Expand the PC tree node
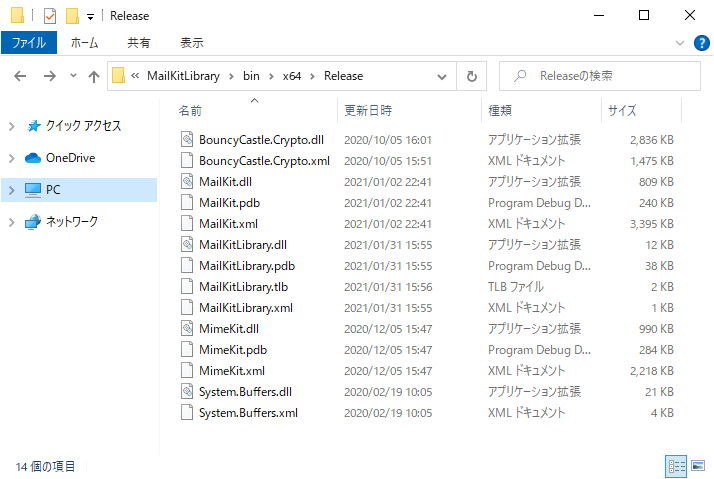The width and height of the screenshot is (714, 479). [x=12, y=190]
